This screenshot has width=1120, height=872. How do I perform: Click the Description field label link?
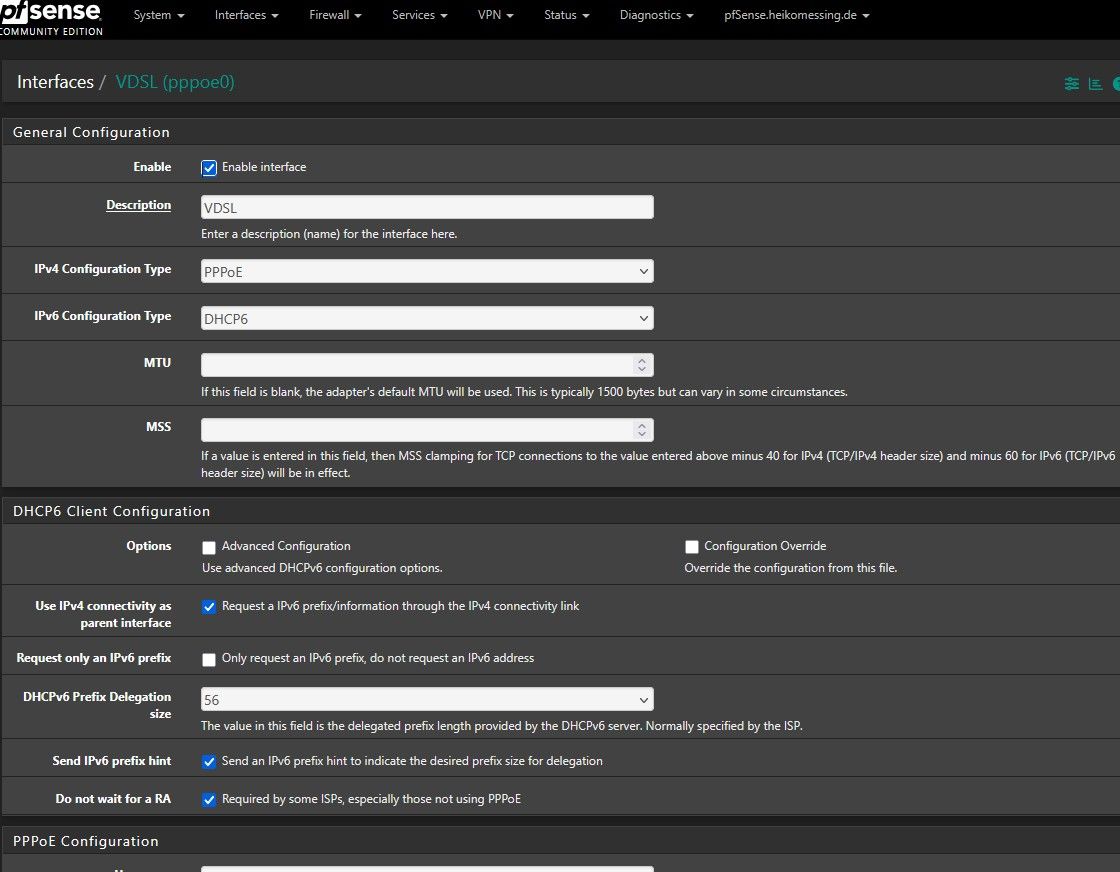(139, 205)
